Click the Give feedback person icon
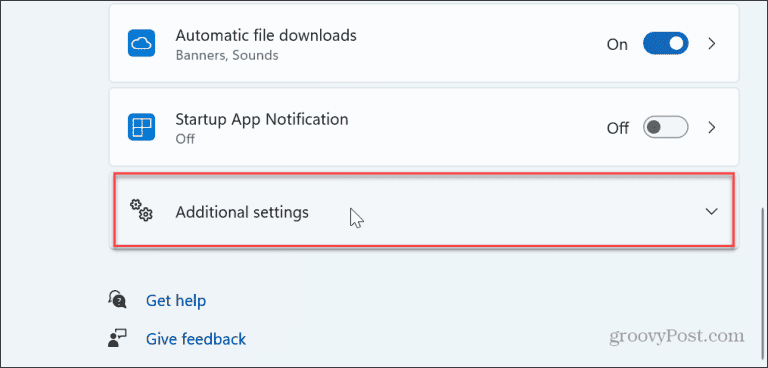This screenshot has width=768, height=368. click(117, 338)
